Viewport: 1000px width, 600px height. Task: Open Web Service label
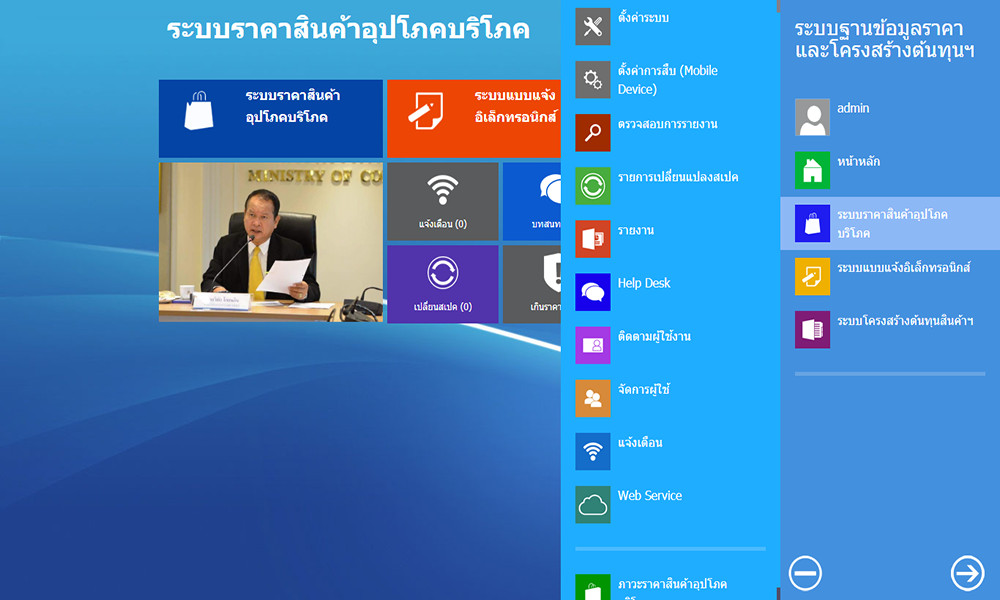[x=649, y=495]
